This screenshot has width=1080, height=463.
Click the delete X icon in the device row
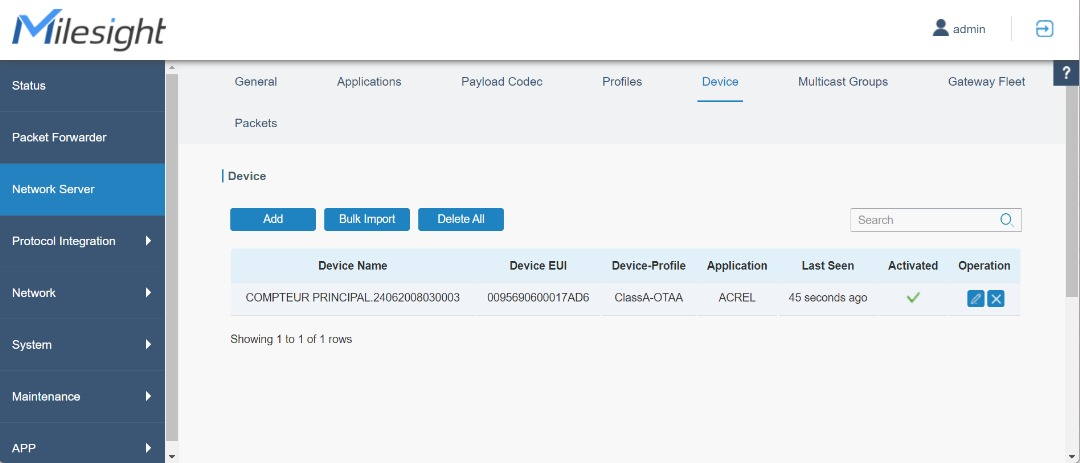click(x=996, y=299)
